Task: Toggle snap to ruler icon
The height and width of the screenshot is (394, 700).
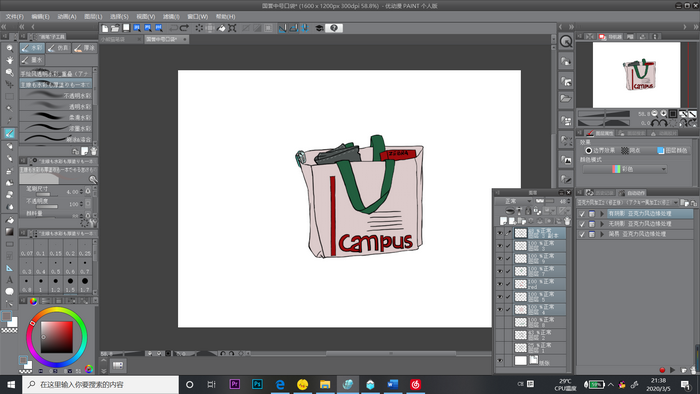Action: pos(282,28)
